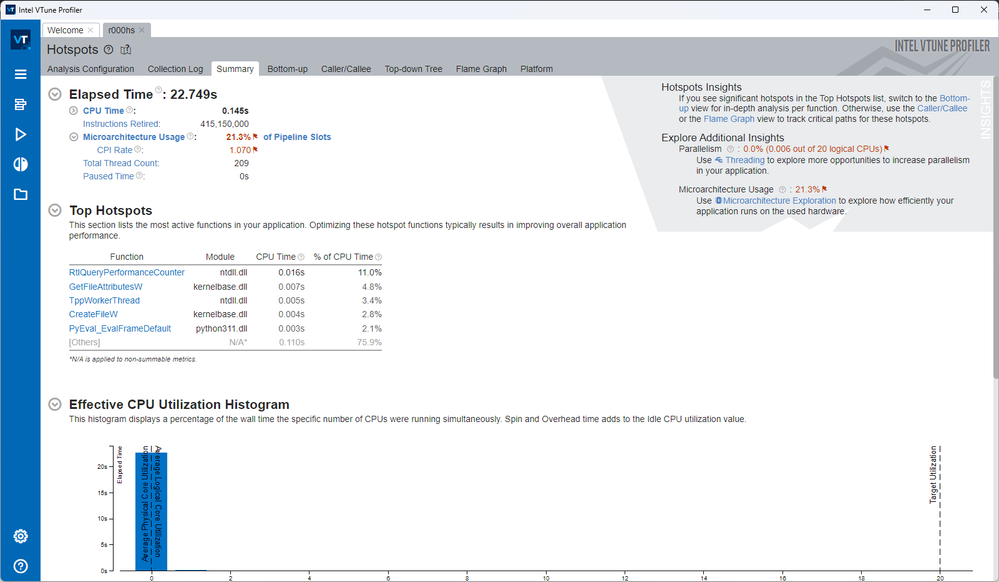
Task: Click the help icon next to CPU Time metric
Action: (129, 110)
